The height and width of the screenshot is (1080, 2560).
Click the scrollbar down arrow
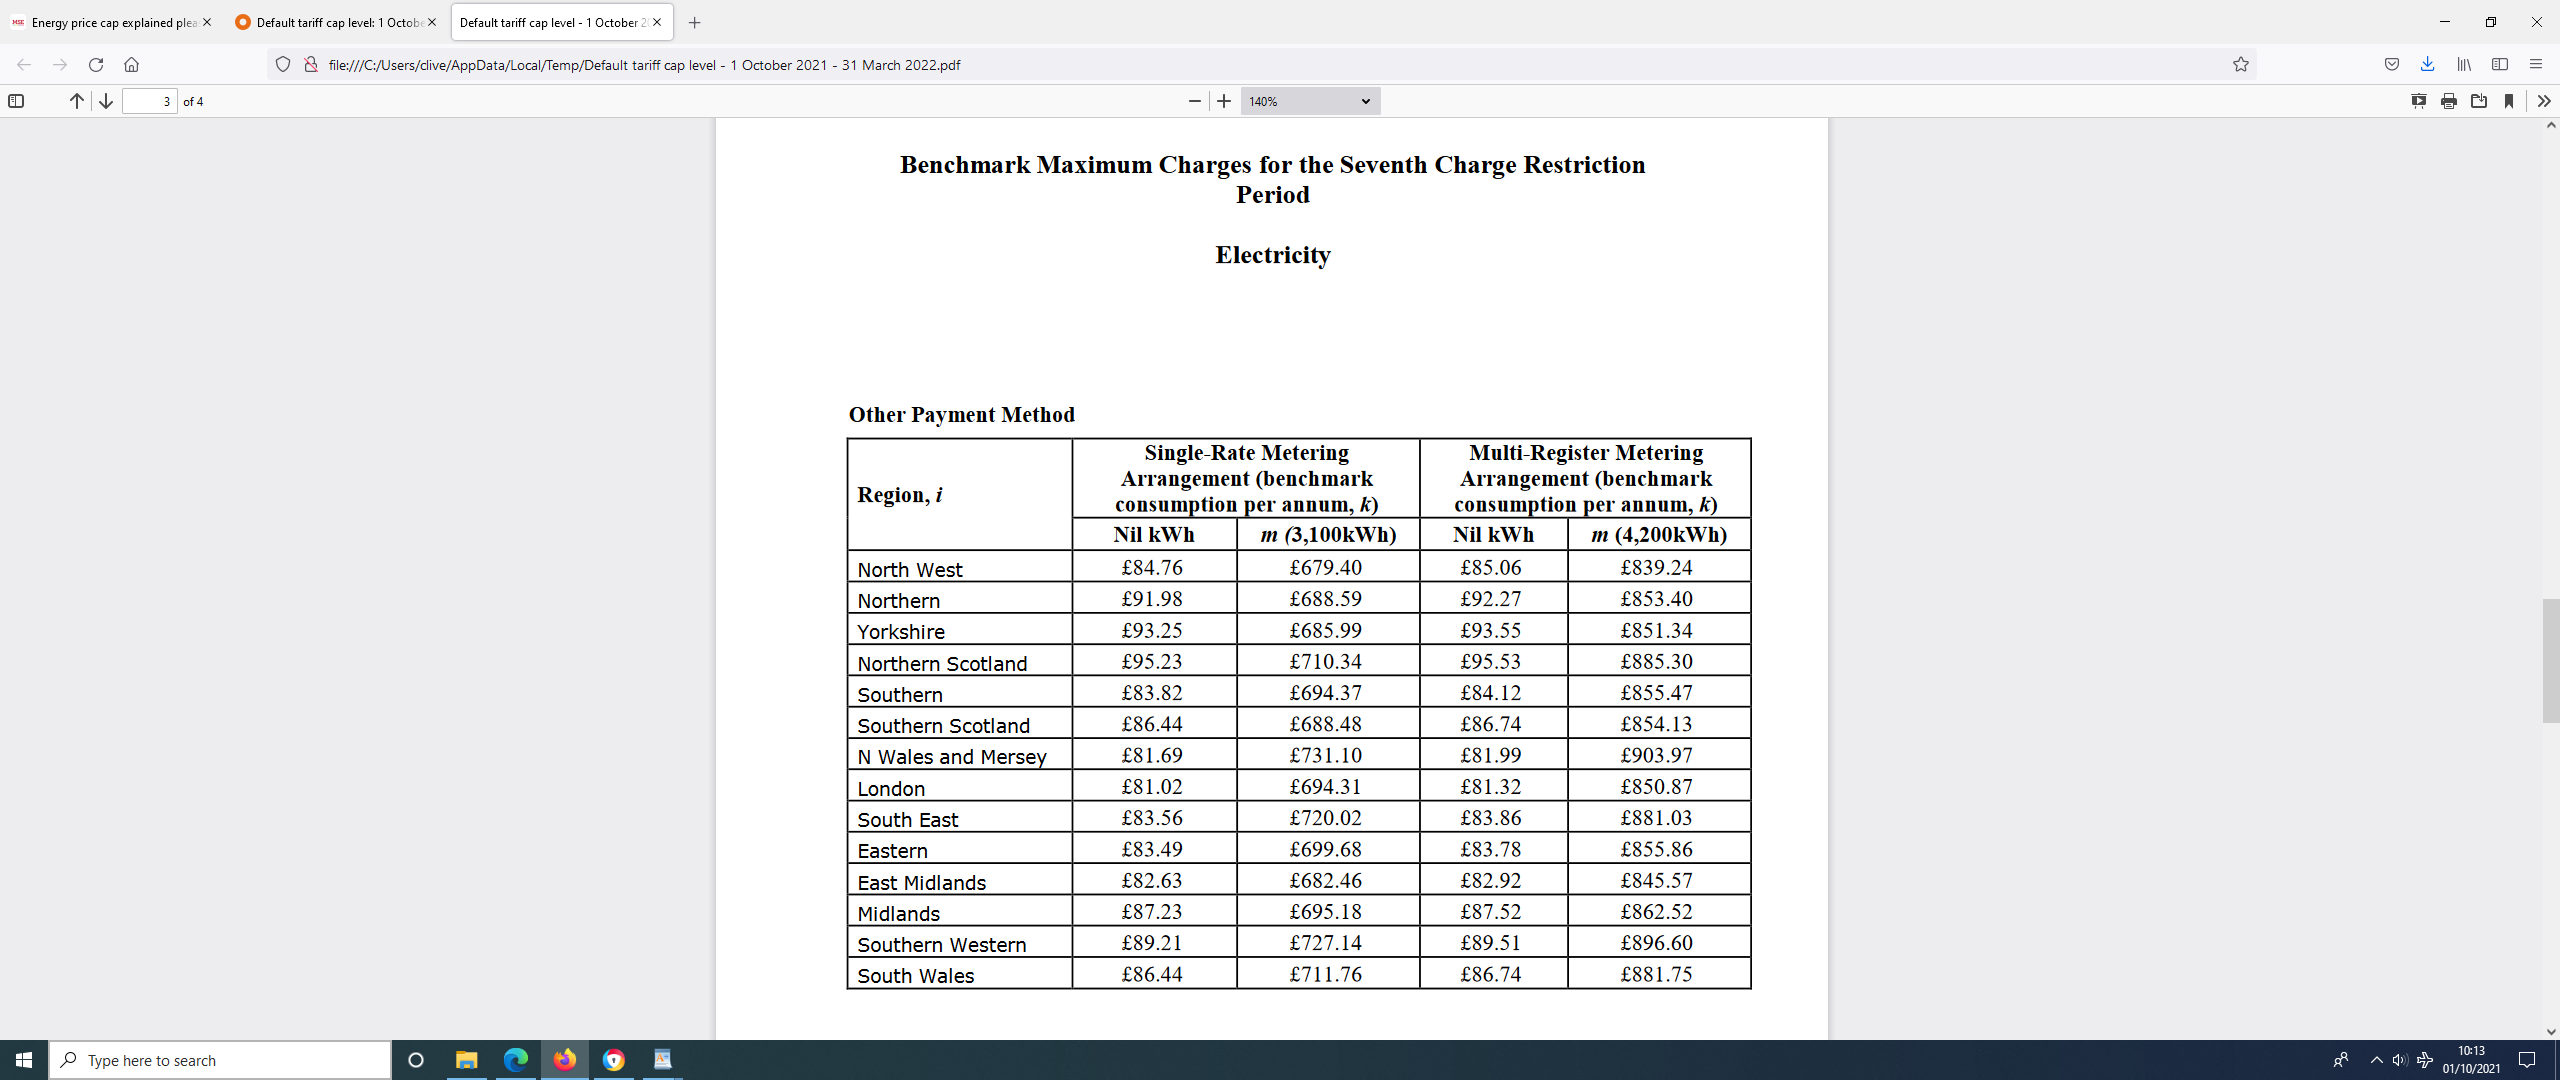click(2551, 1031)
